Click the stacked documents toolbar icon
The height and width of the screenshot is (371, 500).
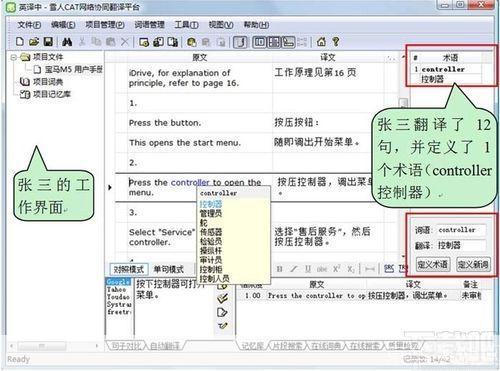point(158,42)
